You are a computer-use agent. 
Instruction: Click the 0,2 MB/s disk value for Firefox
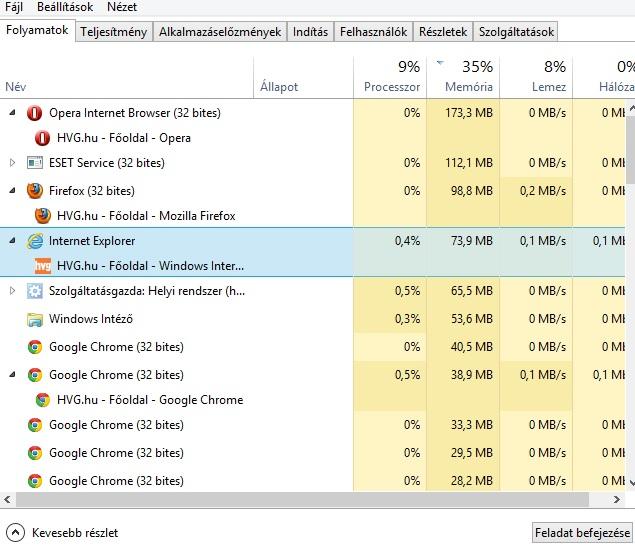543,191
